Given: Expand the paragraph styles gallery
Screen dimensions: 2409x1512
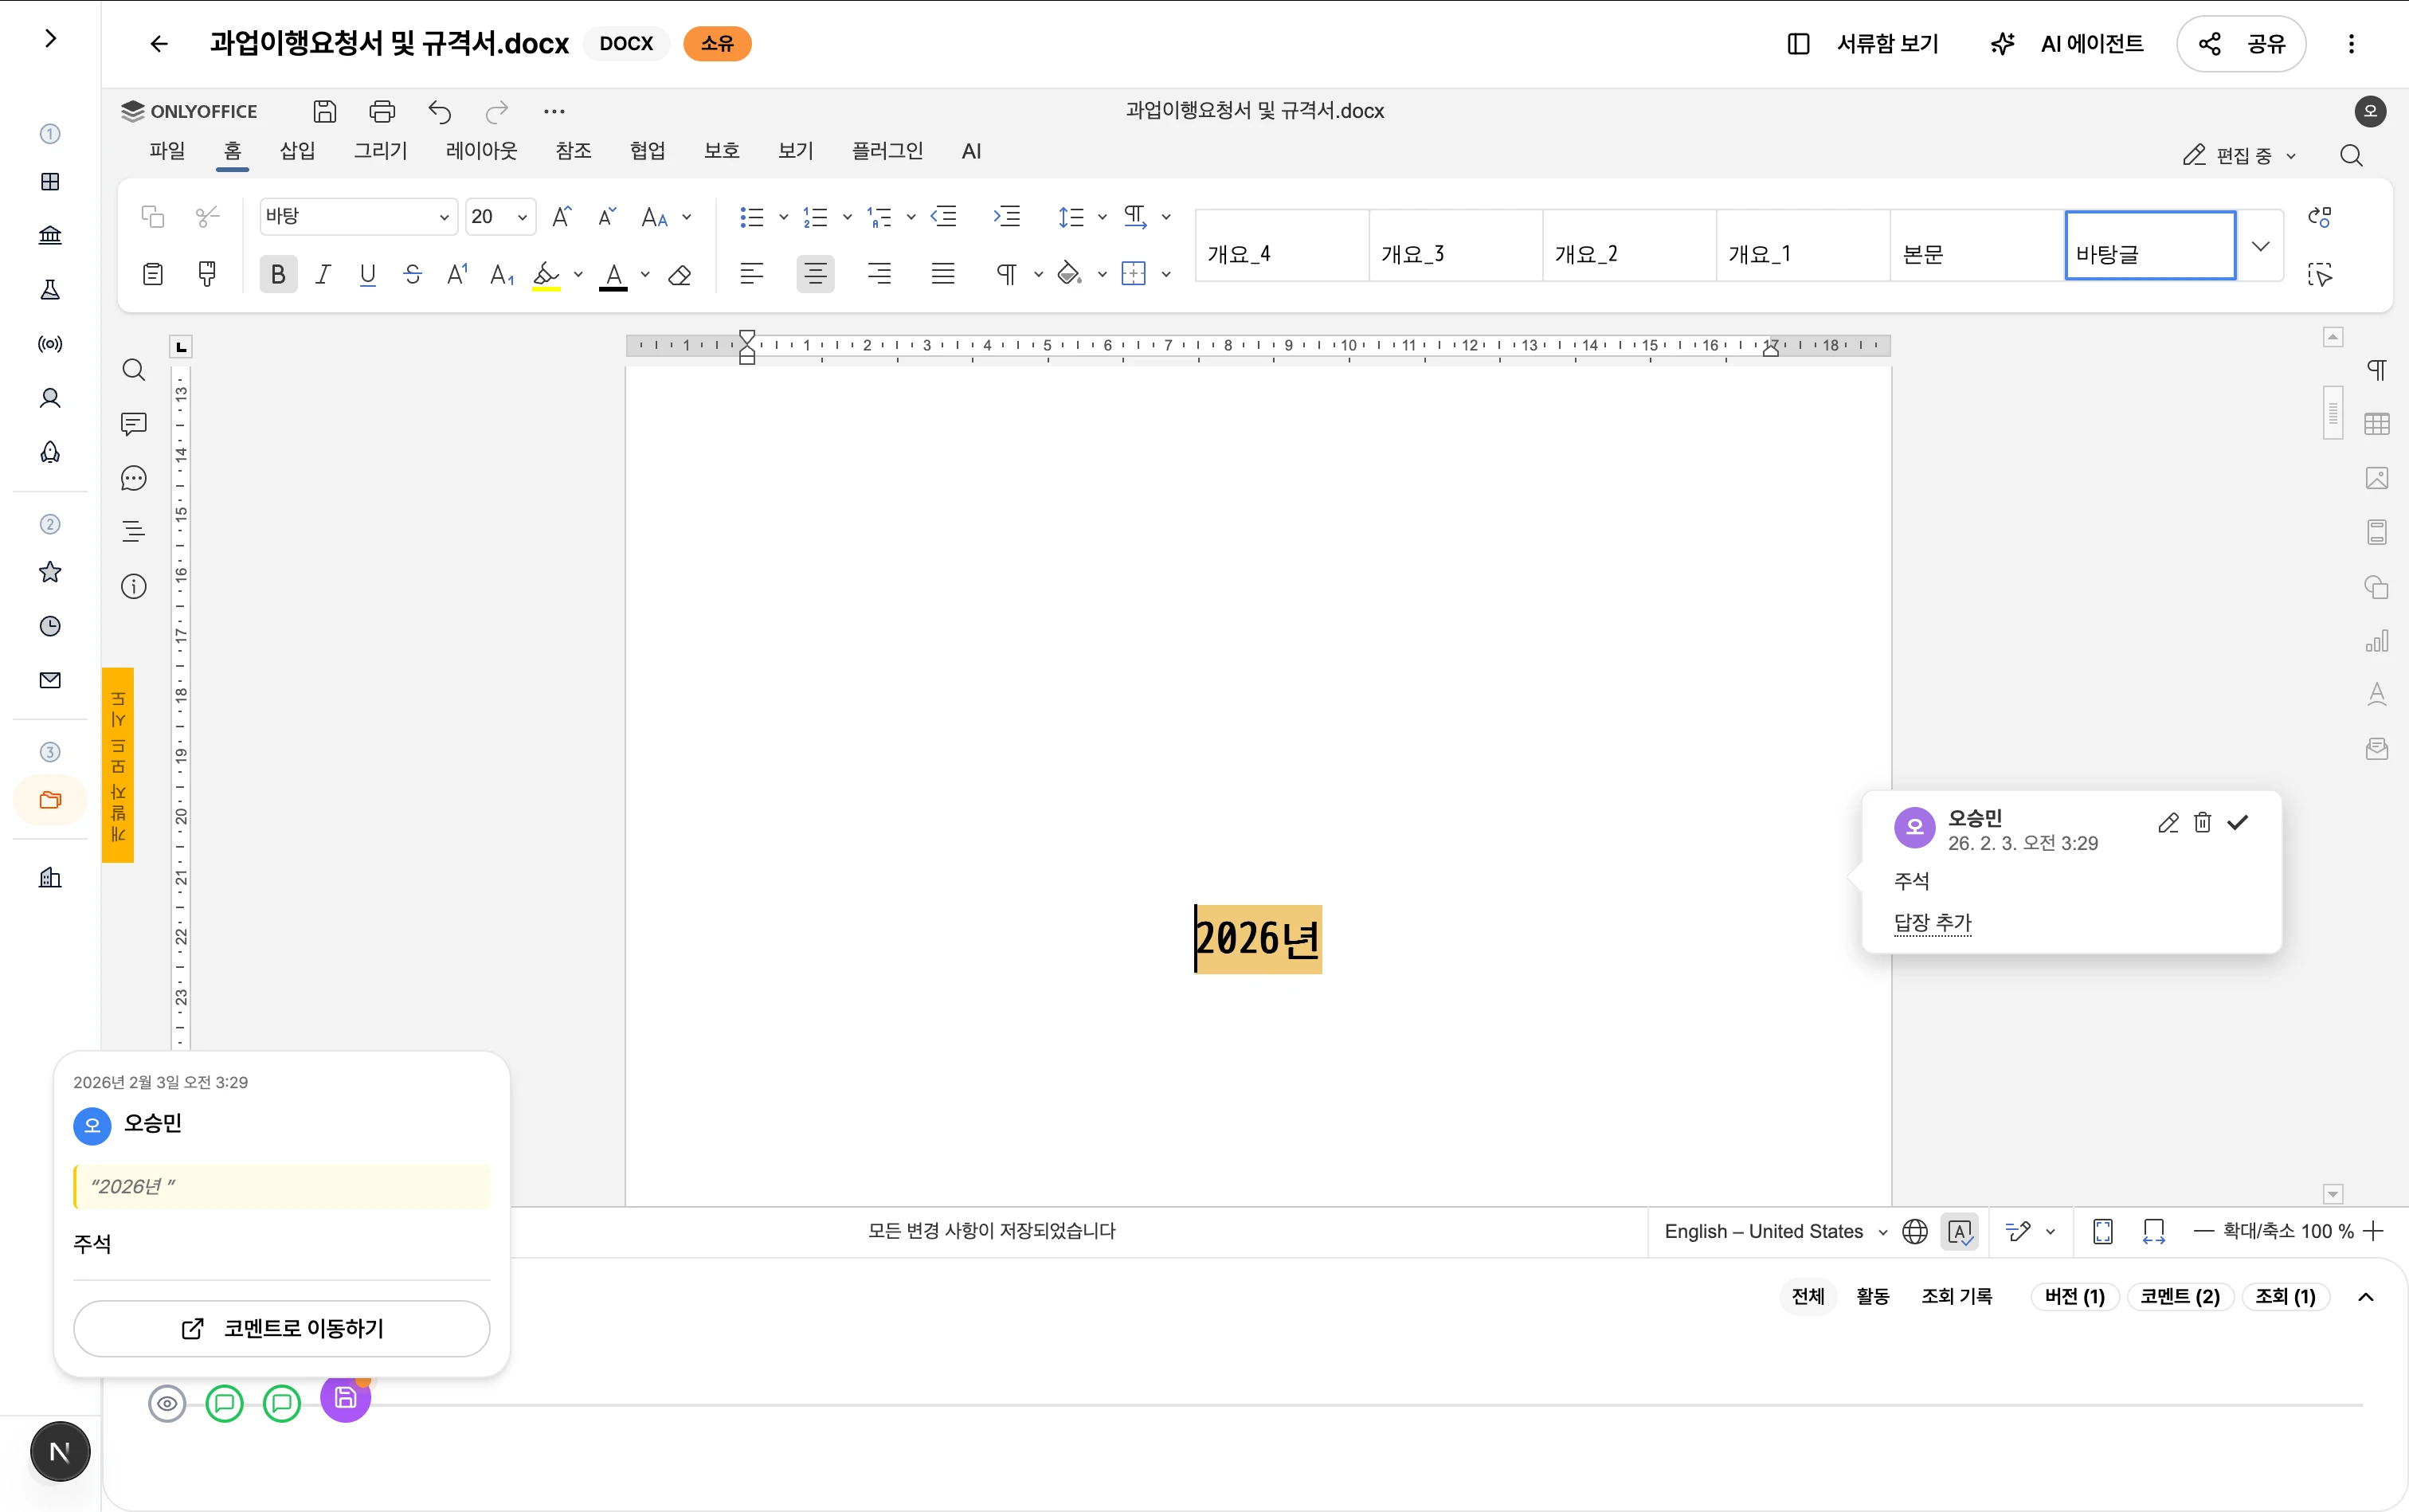Looking at the screenshot, I should tap(2260, 246).
